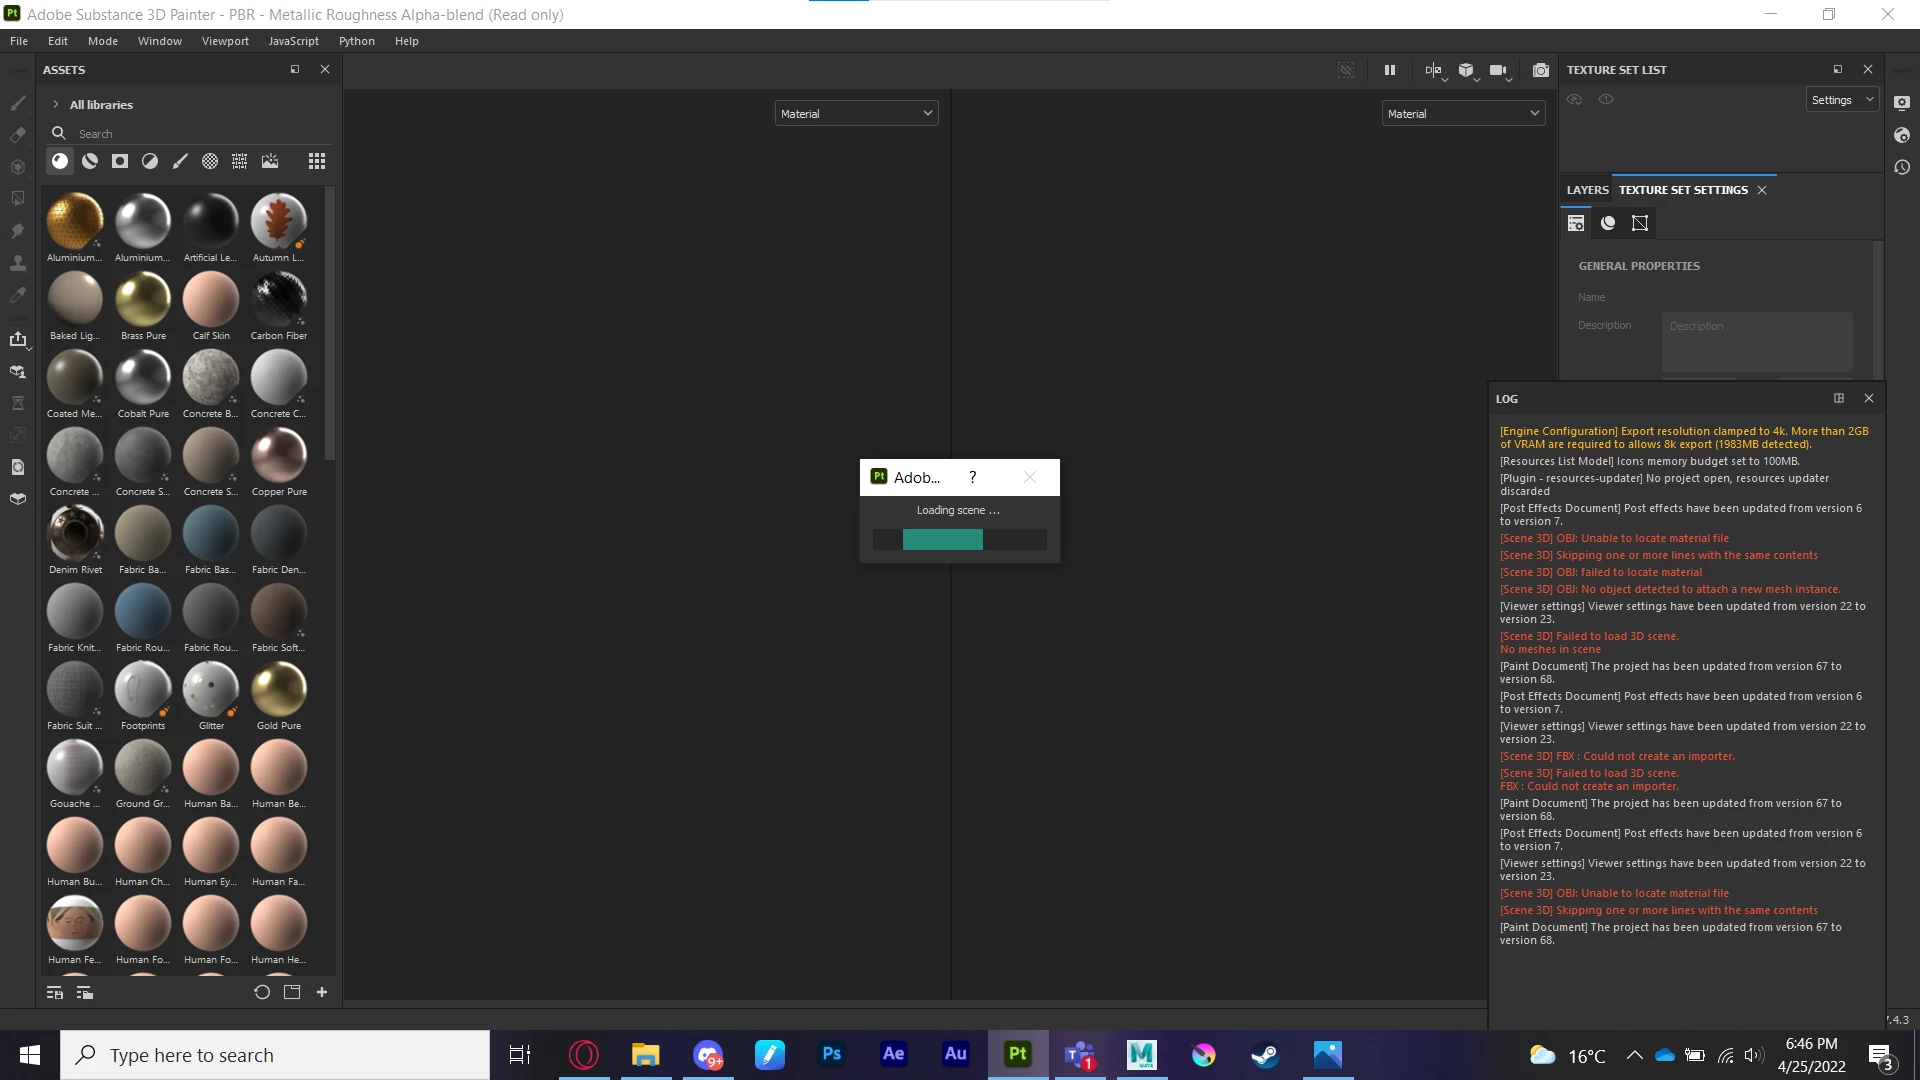Open the History panel from the right dock

coord(1902,167)
